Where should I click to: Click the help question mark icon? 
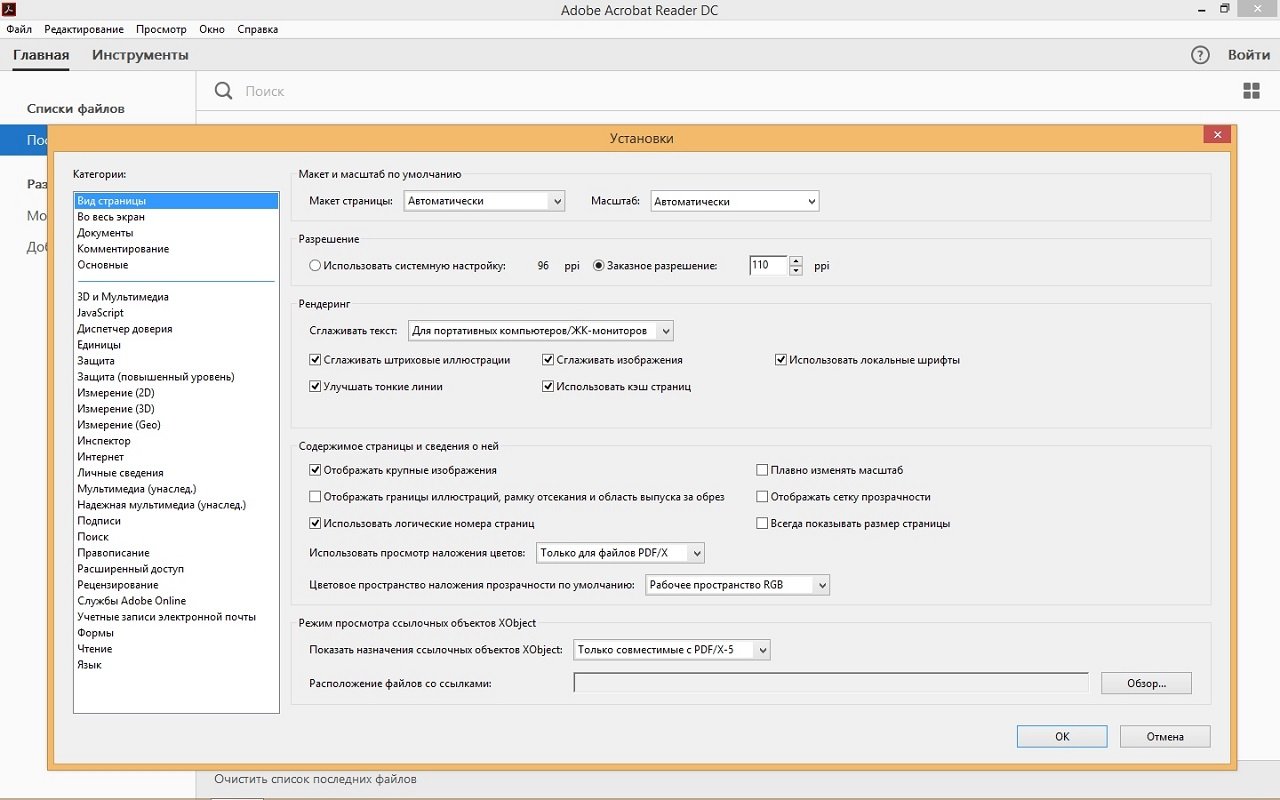click(x=1200, y=55)
